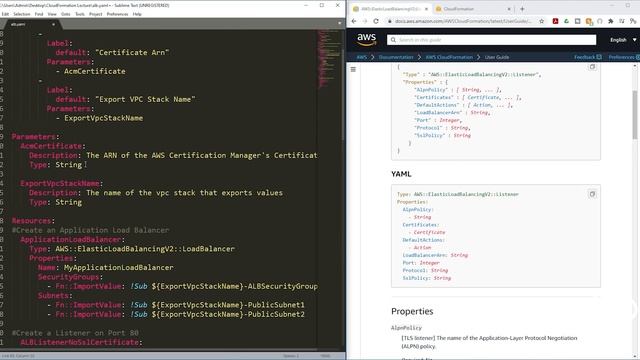640x360 pixels.
Task: Click the browser forward arrow
Action: tap(365, 21)
